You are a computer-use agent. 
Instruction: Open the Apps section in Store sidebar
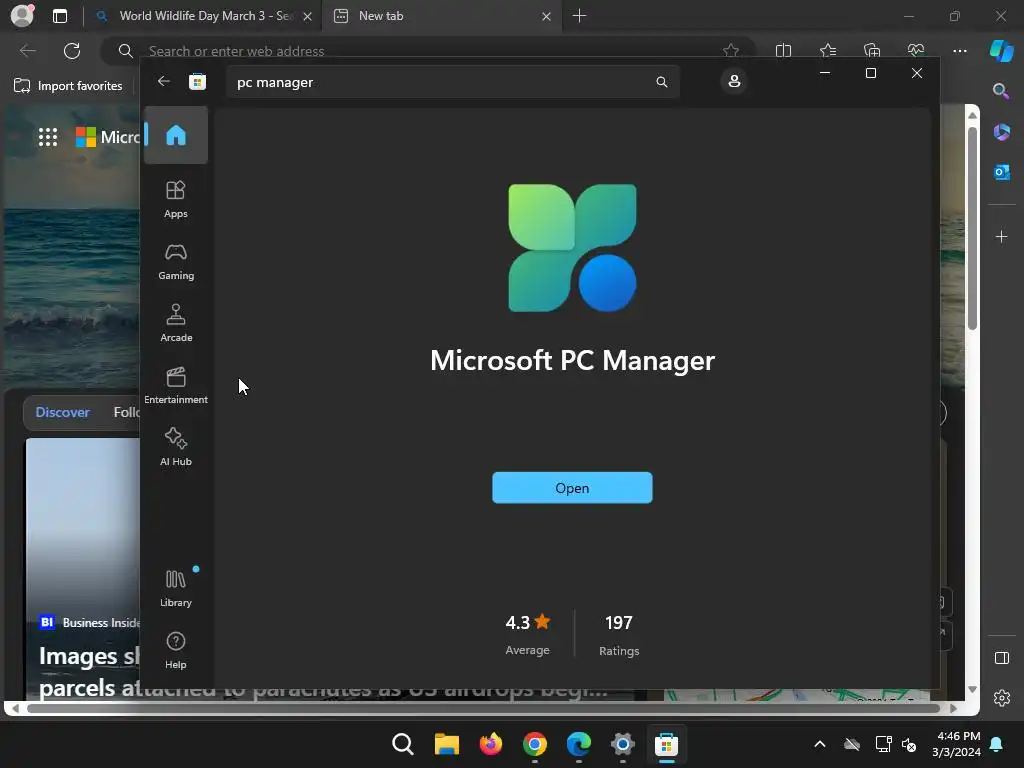[x=176, y=199]
